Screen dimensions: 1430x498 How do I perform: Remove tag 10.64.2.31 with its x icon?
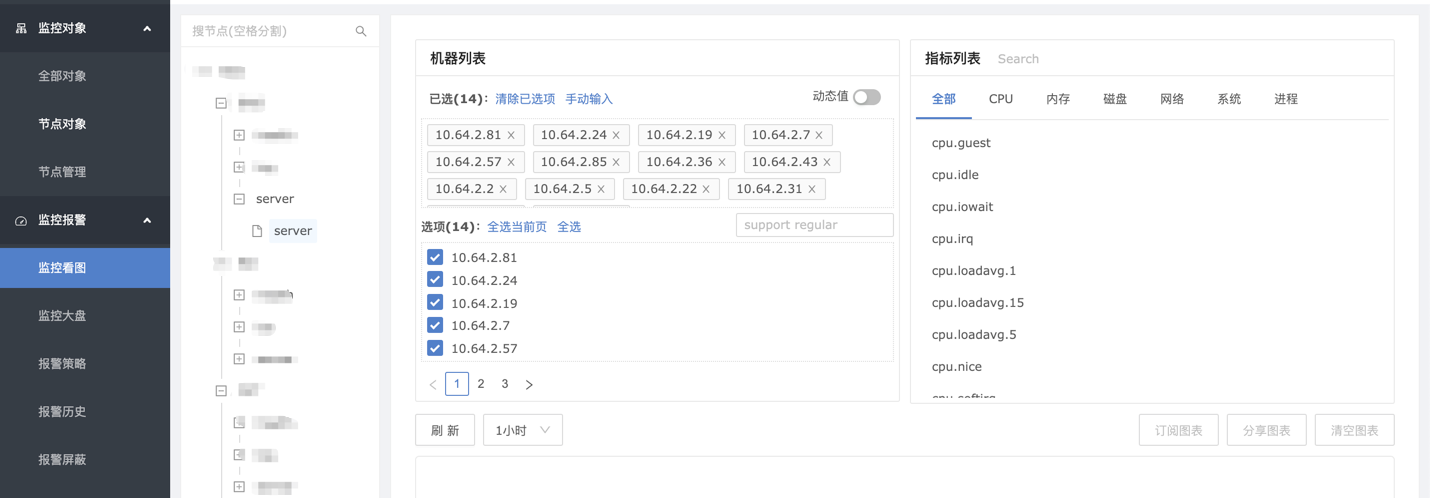point(812,189)
